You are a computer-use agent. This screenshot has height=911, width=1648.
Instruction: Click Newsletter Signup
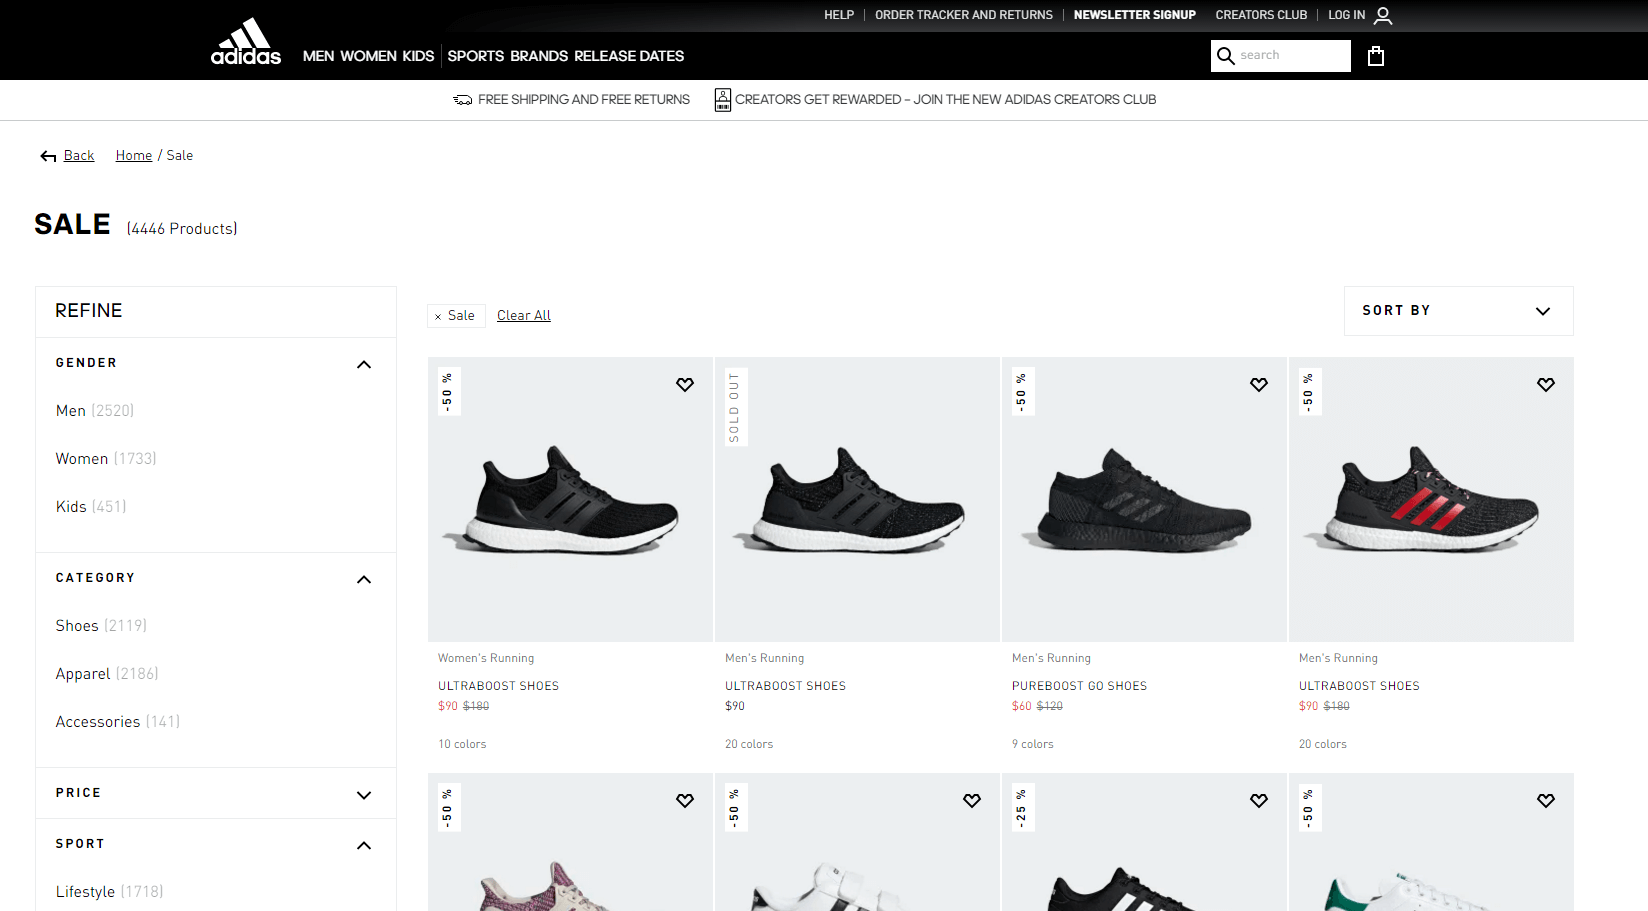pyautogui.click(x=1135, y=15)
